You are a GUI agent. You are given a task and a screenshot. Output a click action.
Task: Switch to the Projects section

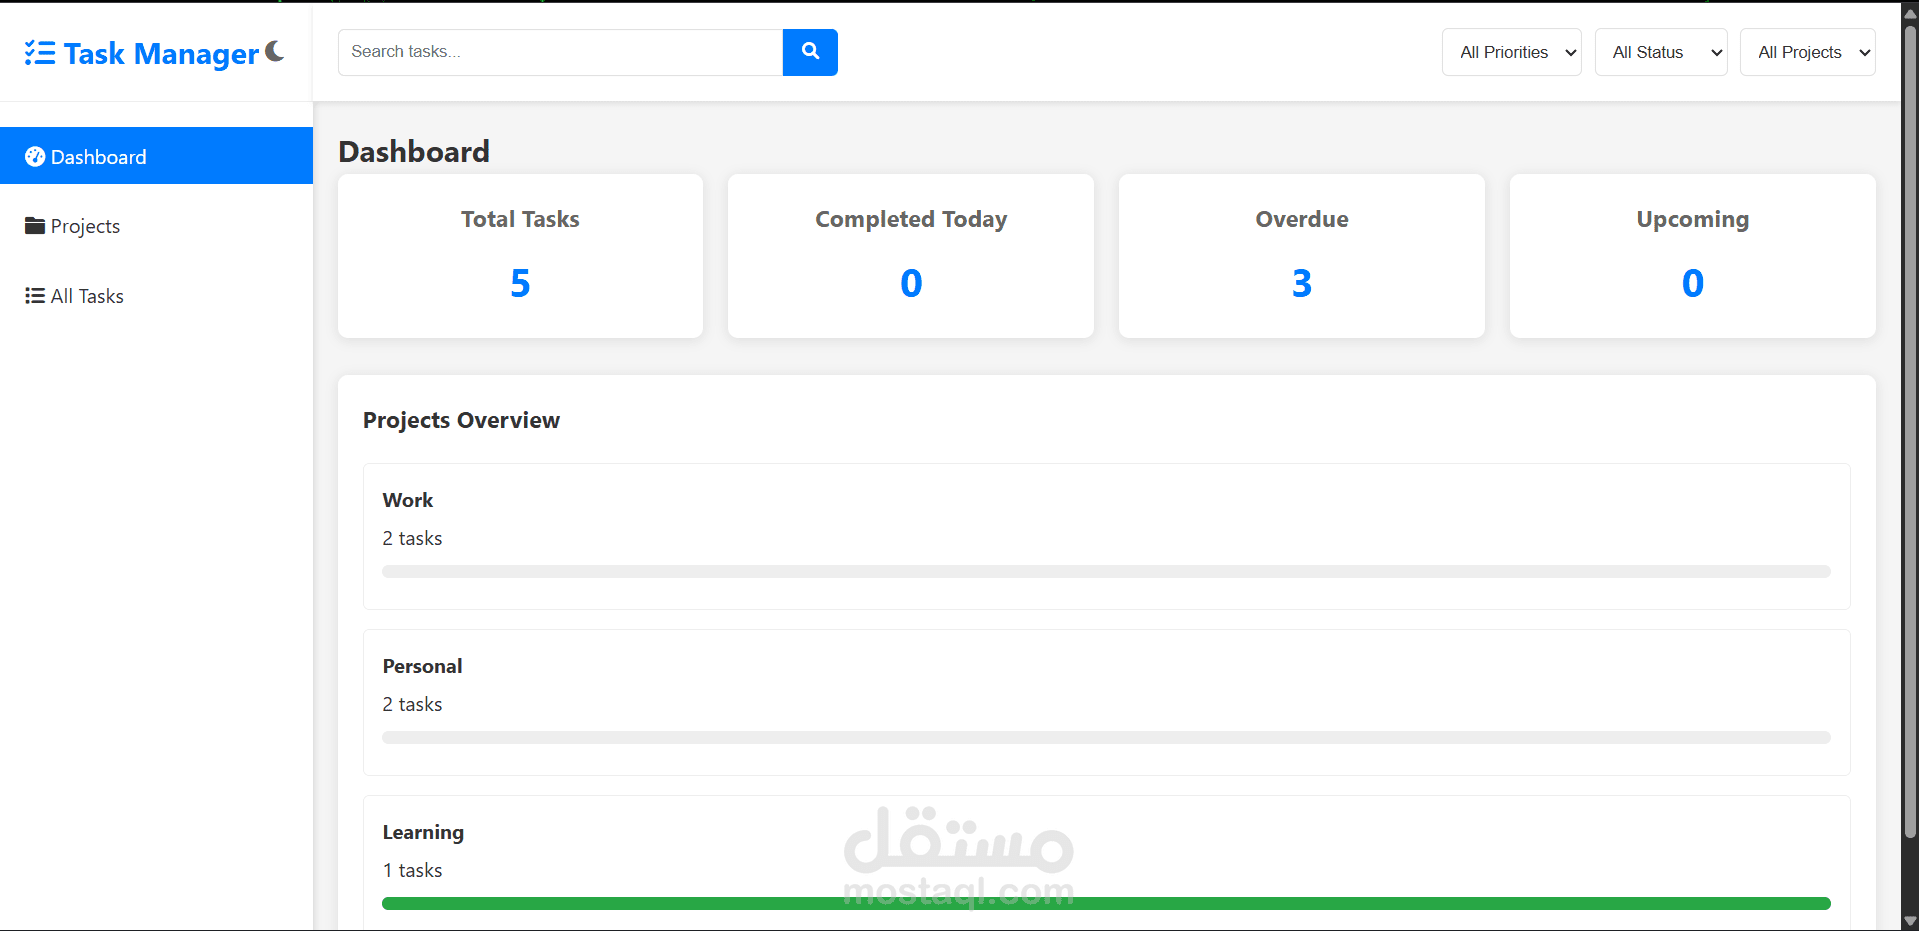pyautogui.click(x=85, y=225)
